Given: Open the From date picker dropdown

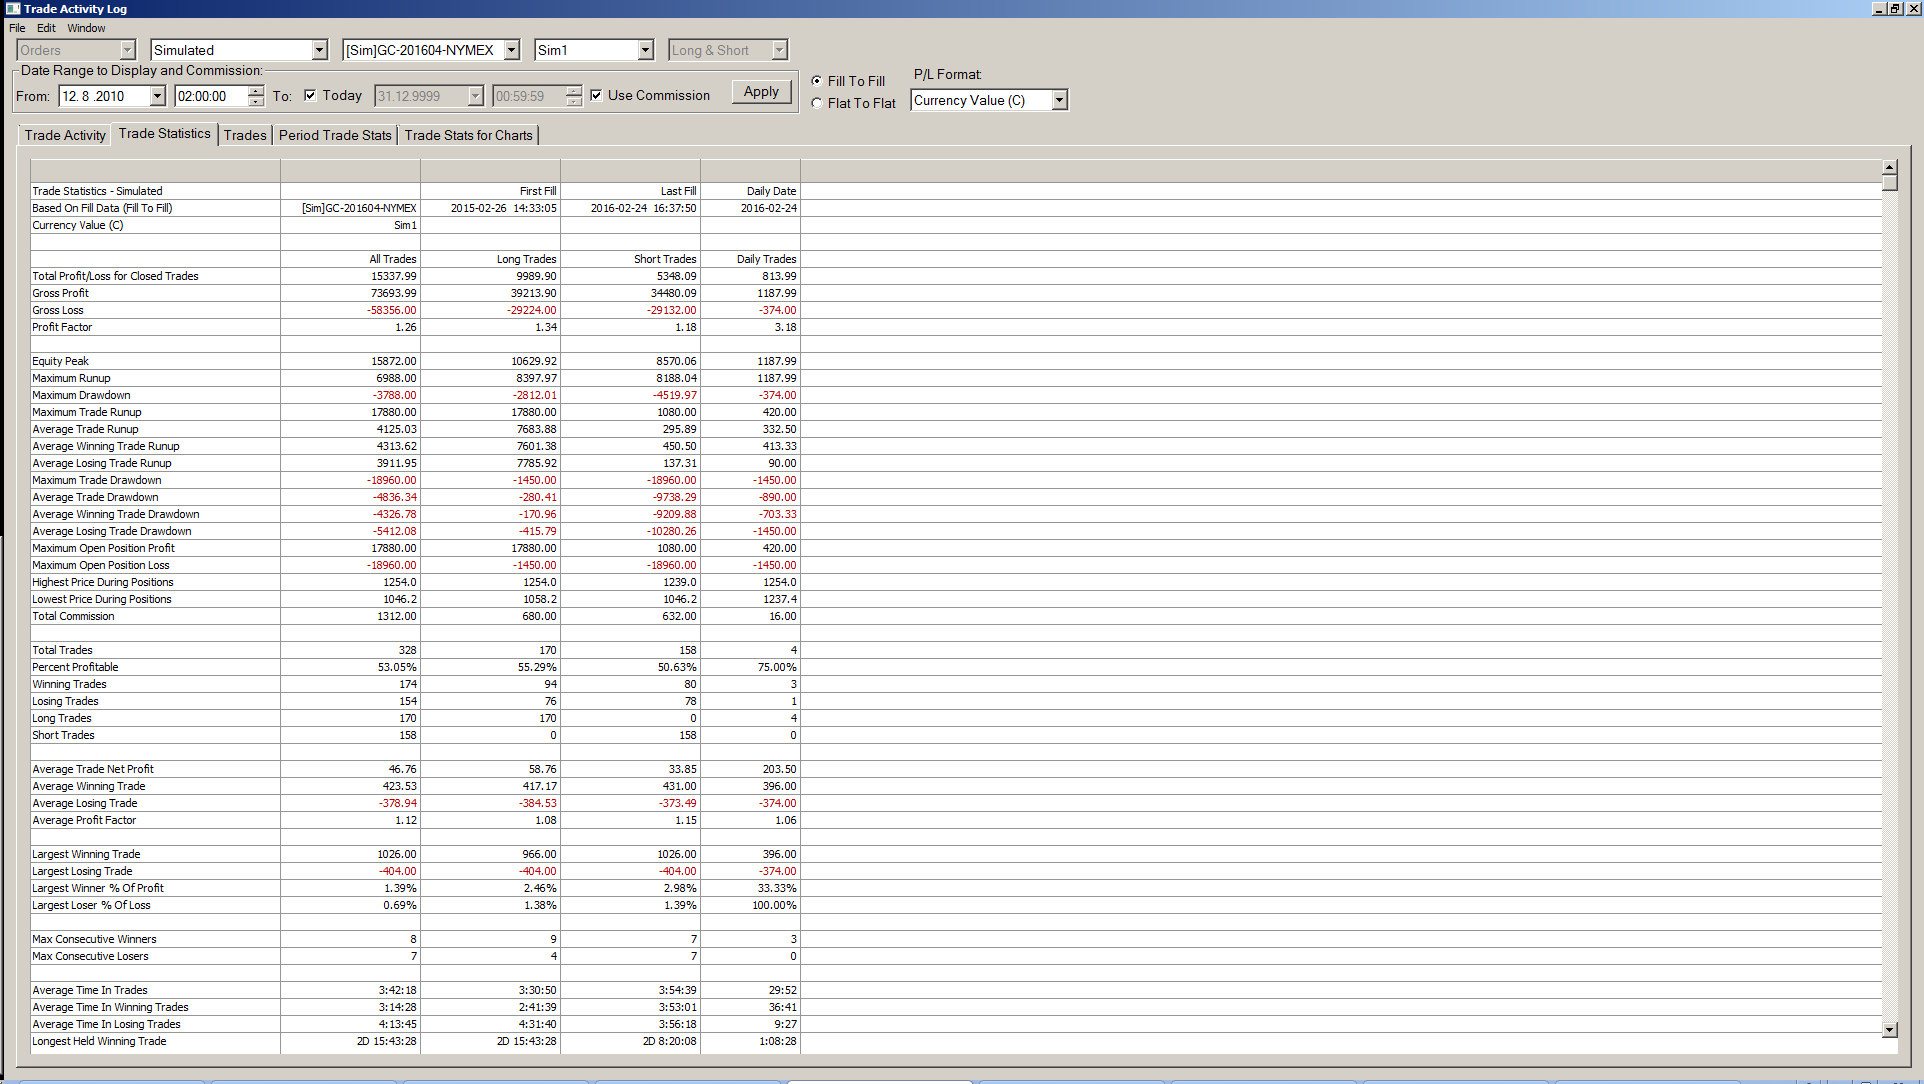Looking at the screenshot, I should click(157, 96).
